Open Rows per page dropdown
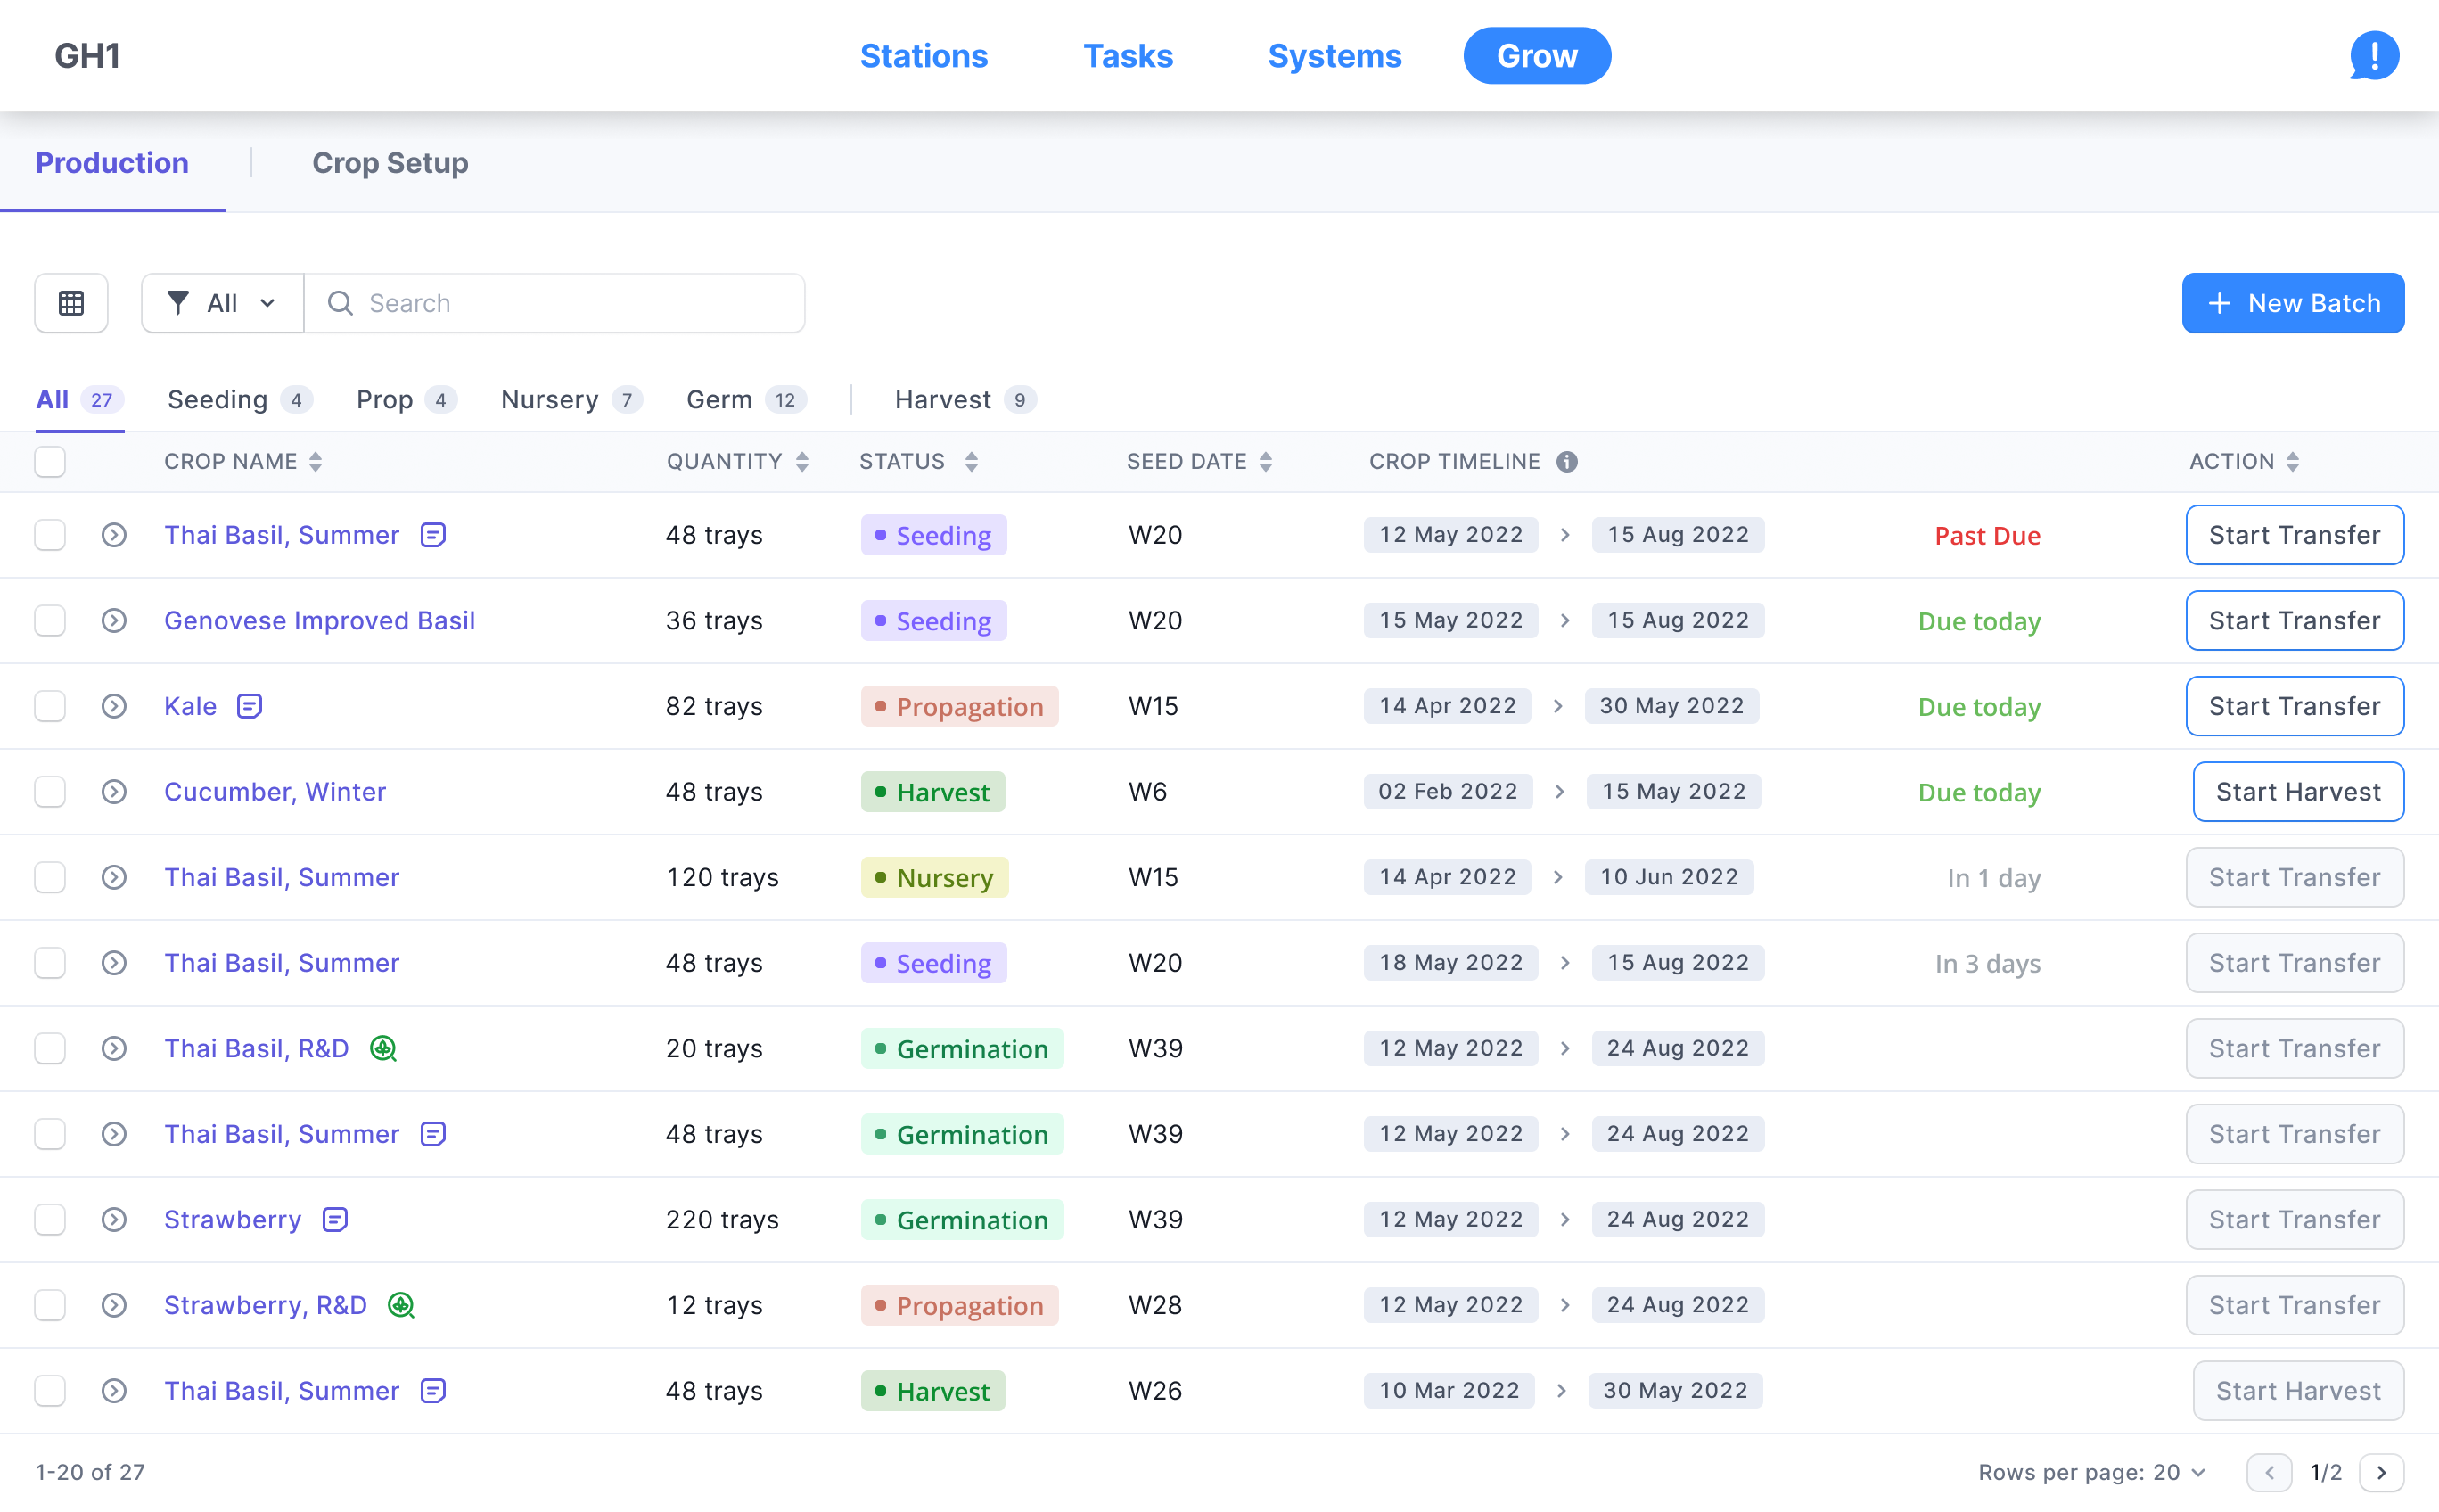Viewport: 2439px width, 1512px height. click(2179, 1472)
